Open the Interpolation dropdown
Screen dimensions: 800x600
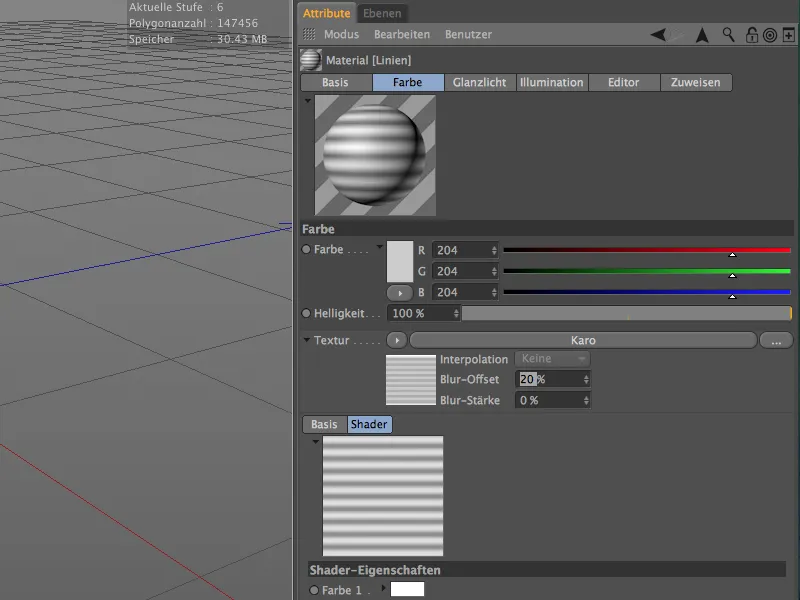(x=553, y=359)
